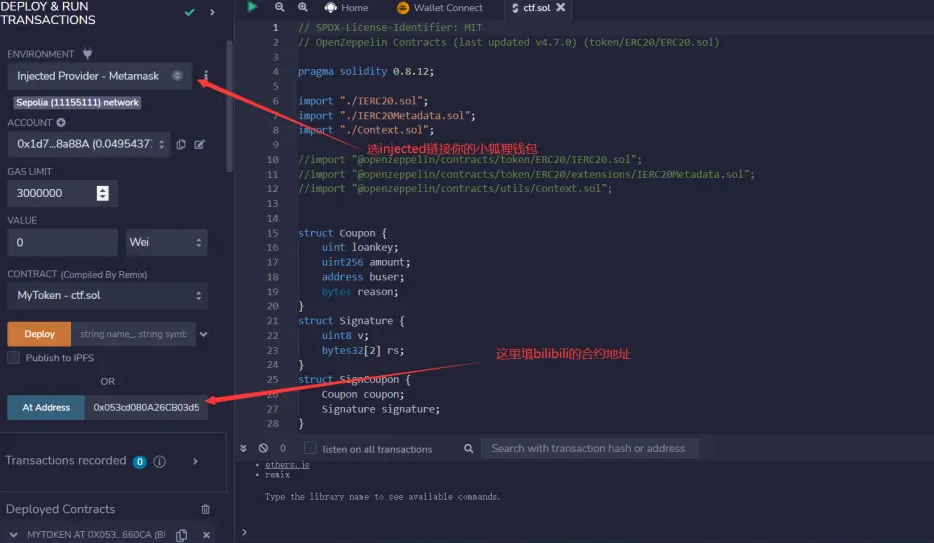Open the ethers.js link in terminal
934x543 pixels.
pos(287,465)
